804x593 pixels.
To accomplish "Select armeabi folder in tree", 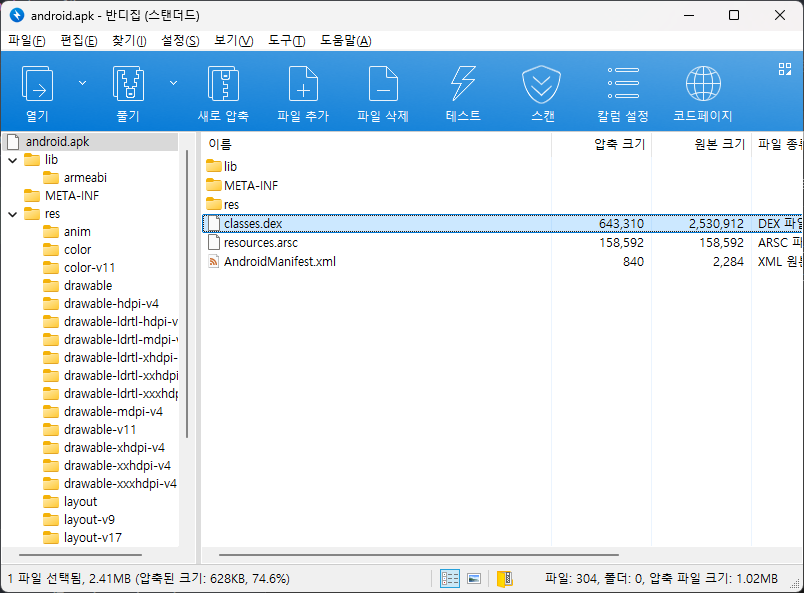I will pyautogui.click(x=85, y=178).
